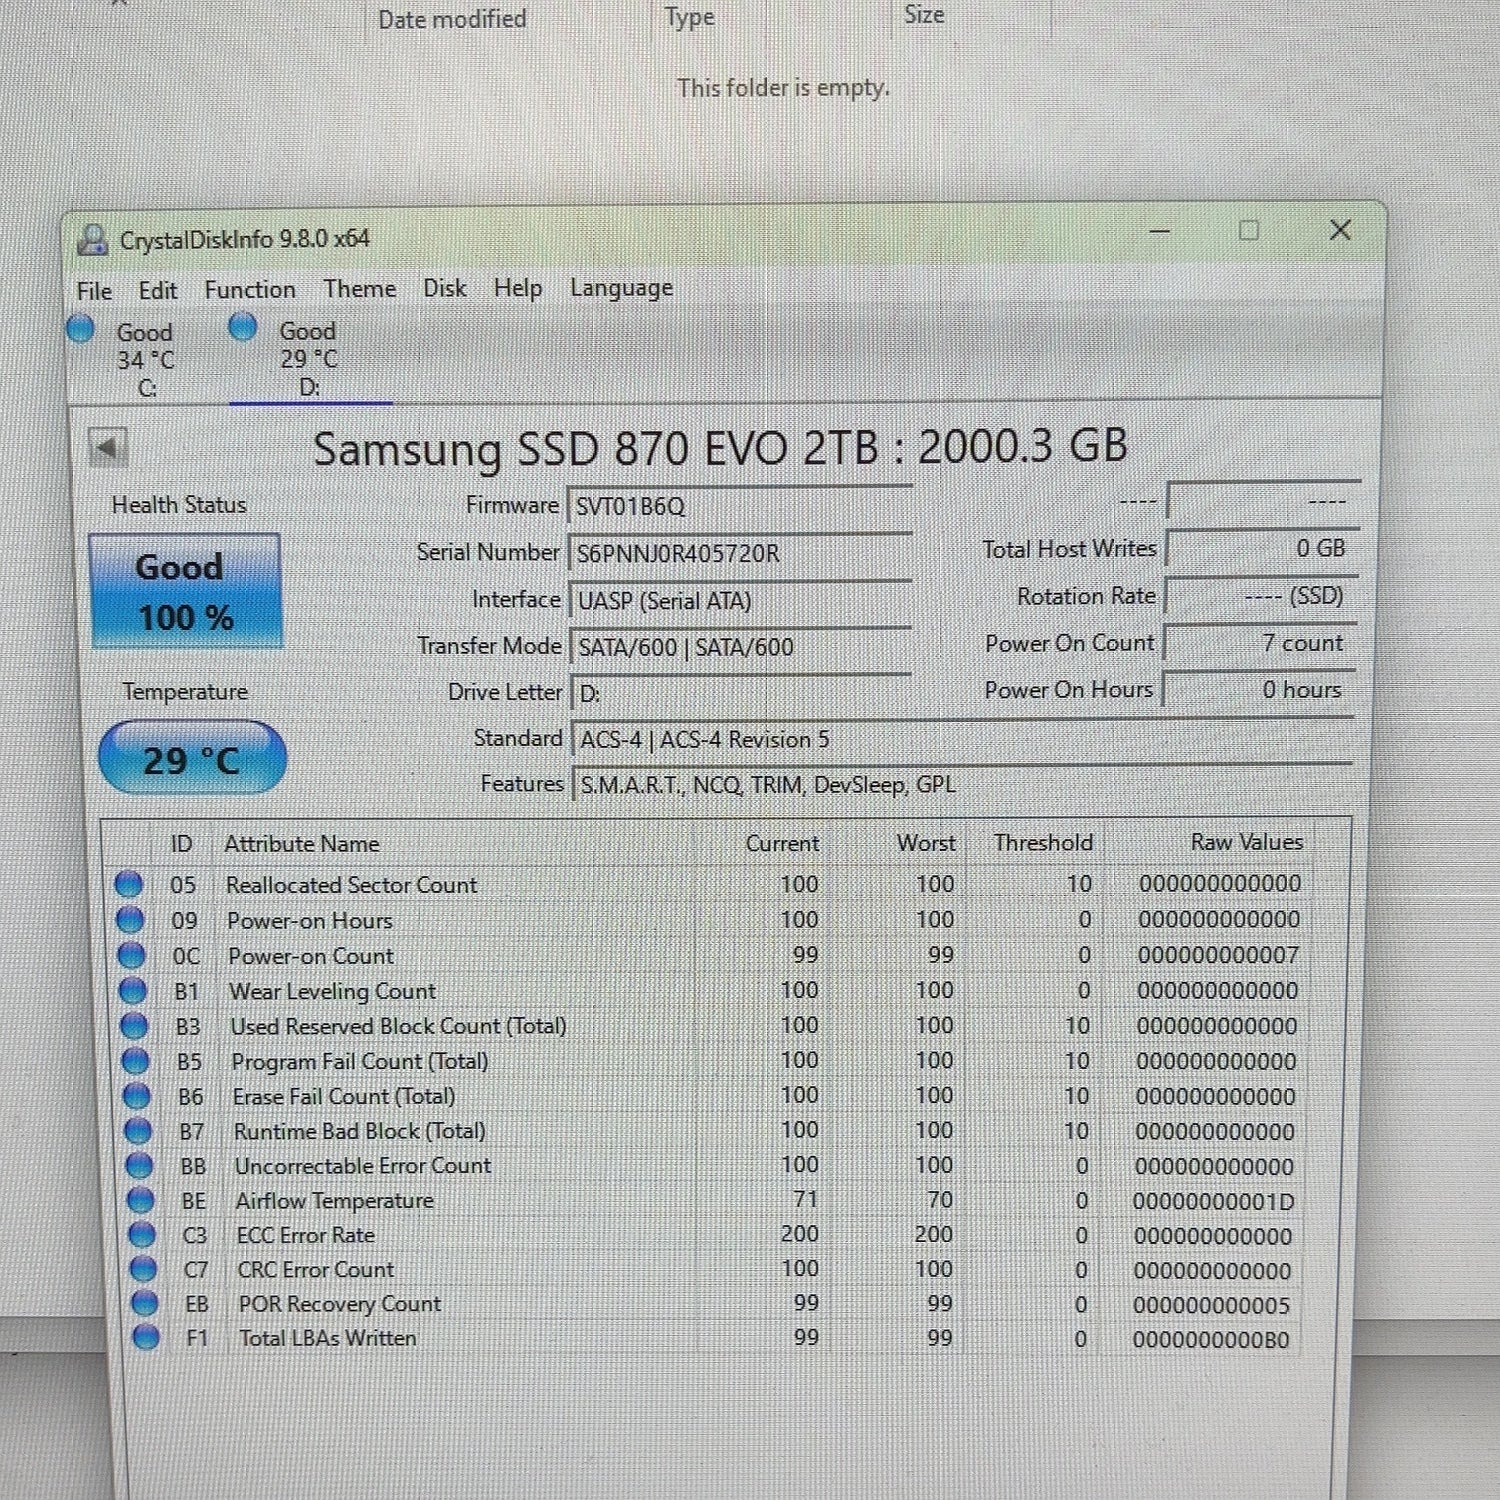Maximize the CrystalDiskInfo window
The height and width of the screenshot is (1500, 1500).
pos(1249,231)
